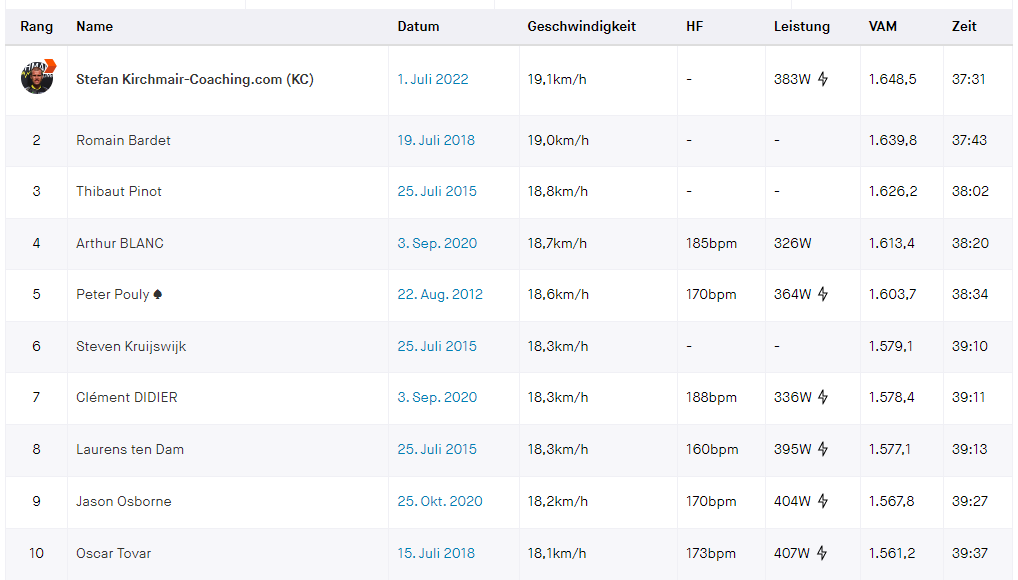Screen dimensions: 1018x580
Task: Open Oscar Tovar's 15. Juli 2018 activity
Action: coord(436,553)
